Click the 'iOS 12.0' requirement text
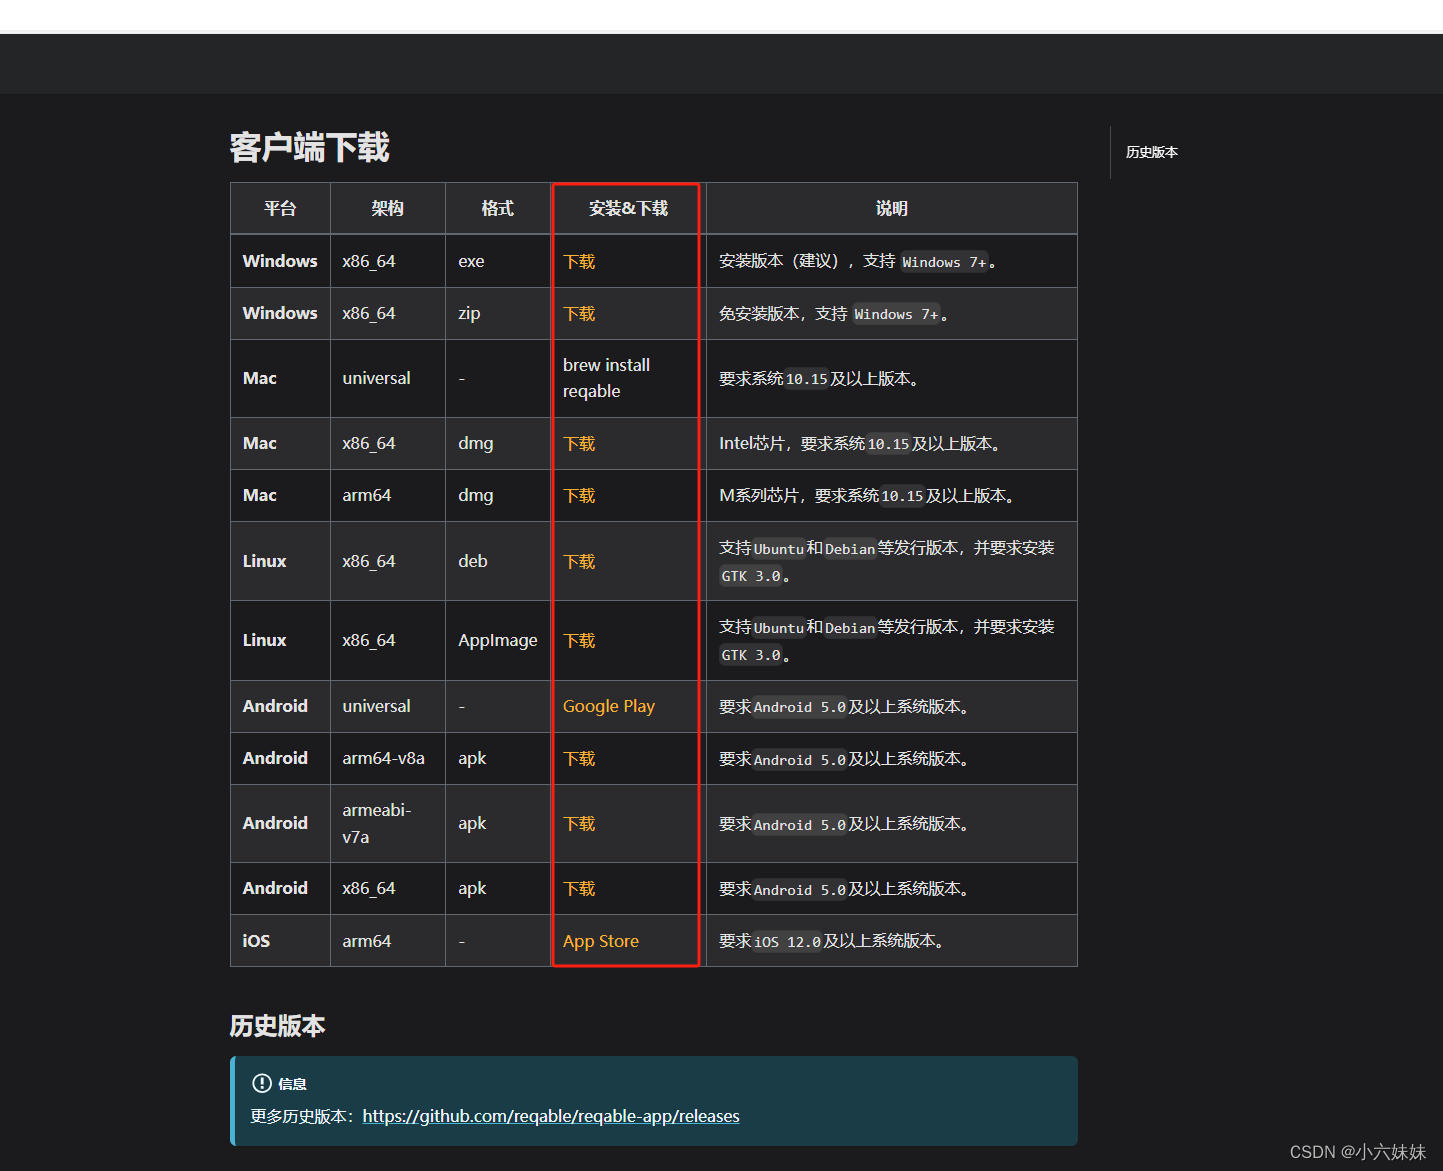This screenshot has width=1443, height=1171. pos(787,942)
